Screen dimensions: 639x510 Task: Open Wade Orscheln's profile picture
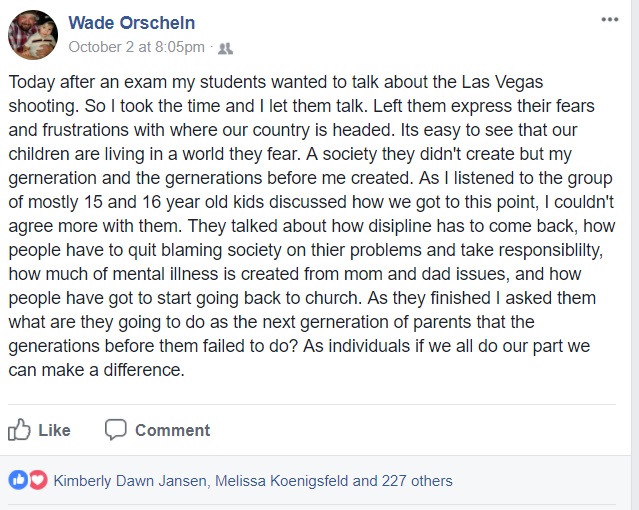pyautogui.click(x=33, y=35)
